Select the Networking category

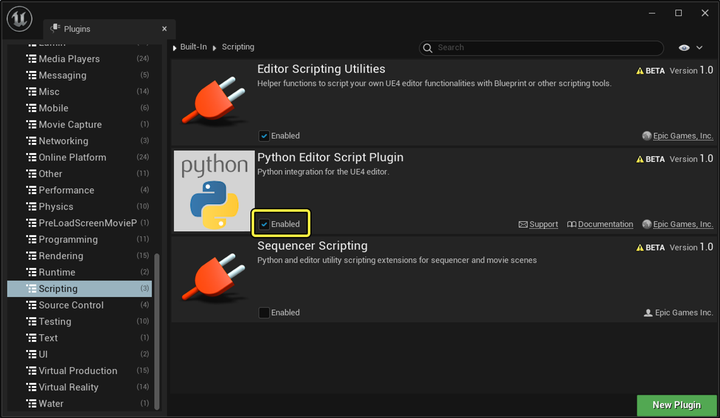point(79,141)
